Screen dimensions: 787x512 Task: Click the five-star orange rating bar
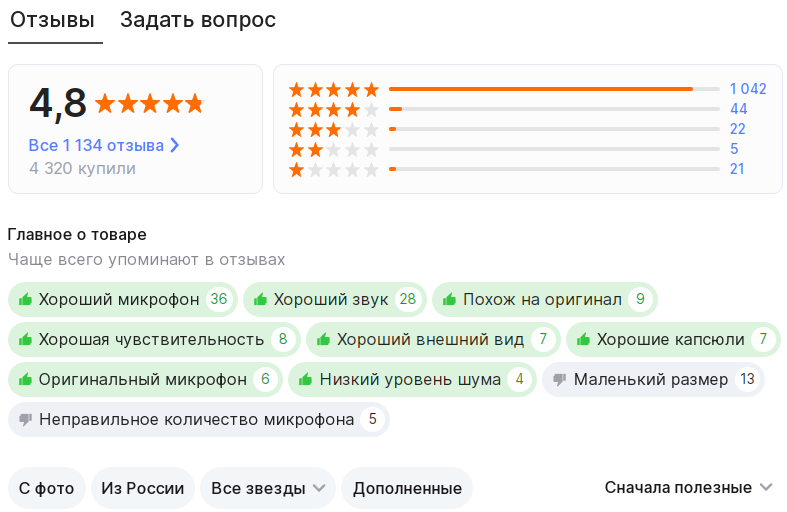point(540,89)
